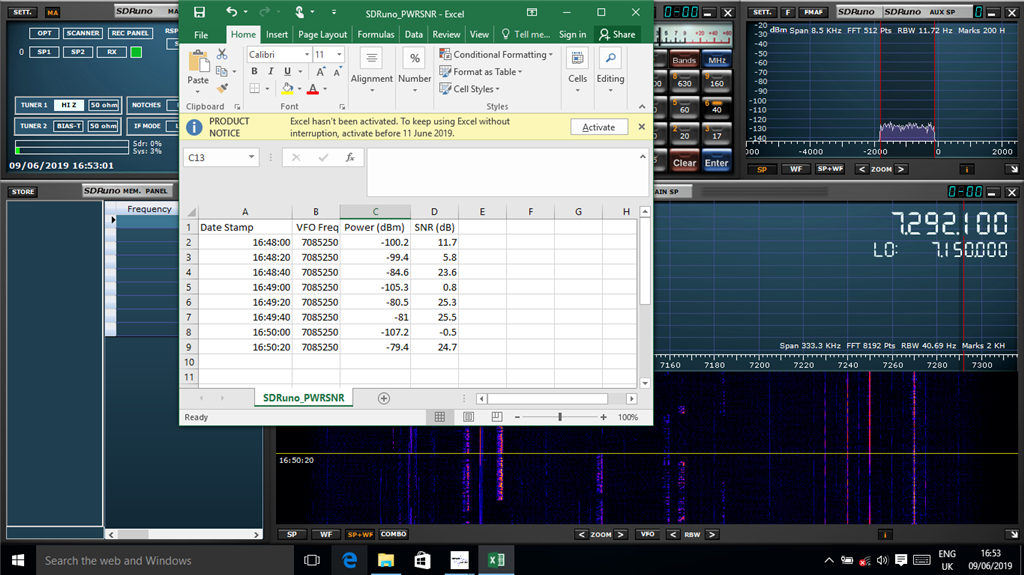Click STORE in memory panel
Viewport: 1024px width, 575px height.
(x=23, y=192)
